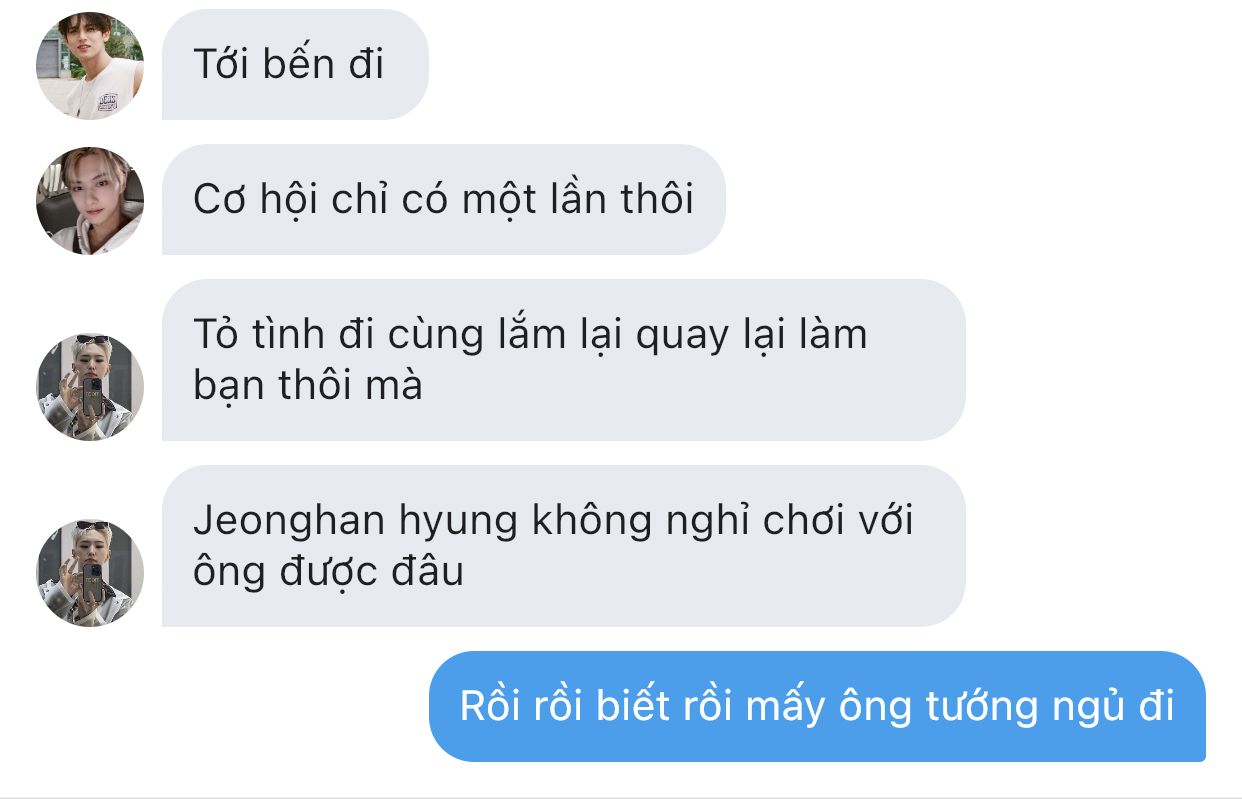Select the "Jeonghan hyung không nghỉ chơi" bubble
Viewport: 1242px width, 800px height.
[563, 546]
